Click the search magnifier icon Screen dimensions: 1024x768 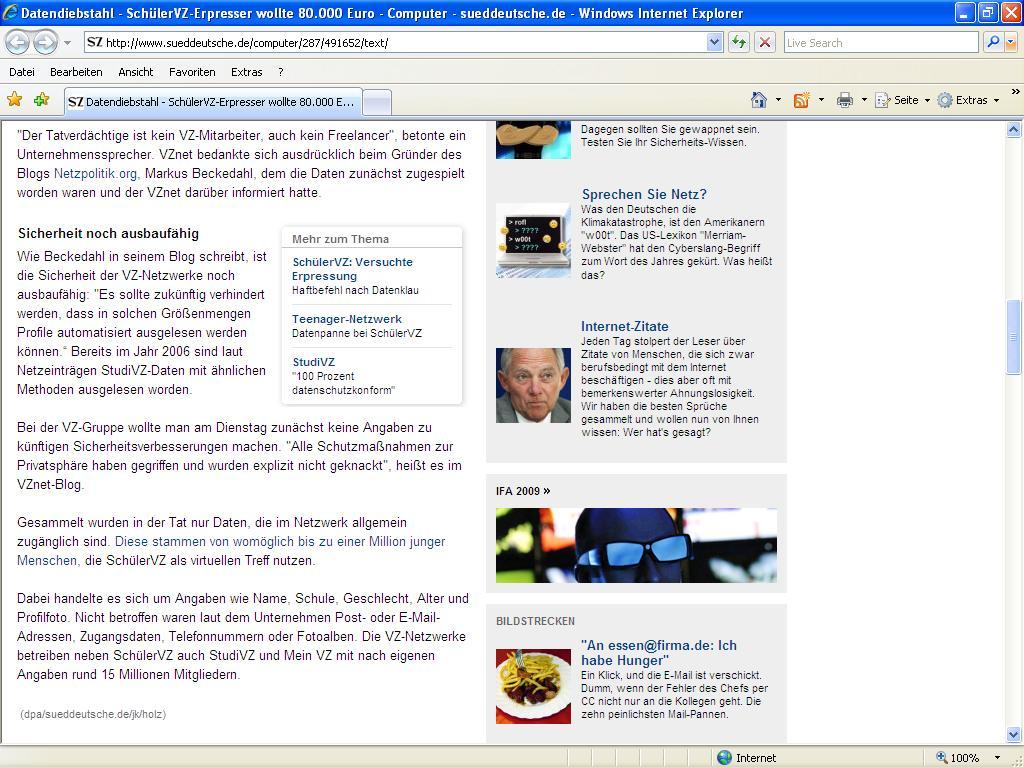pyautogui.click(x=993, y=42)
